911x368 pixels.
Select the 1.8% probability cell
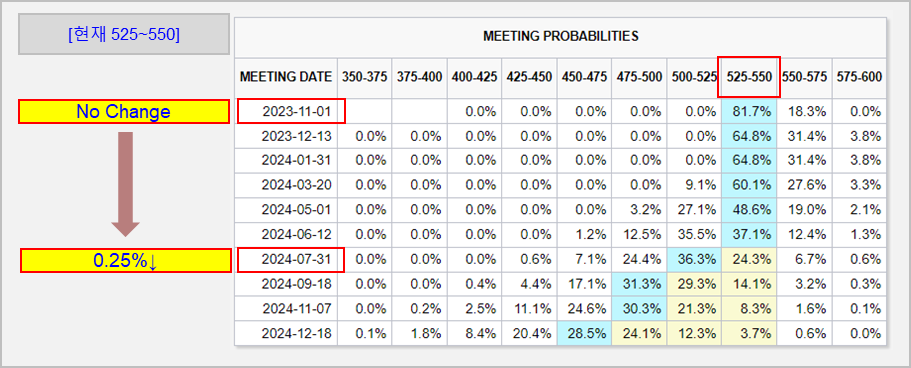pyautogui.click(x=419, y=334)
